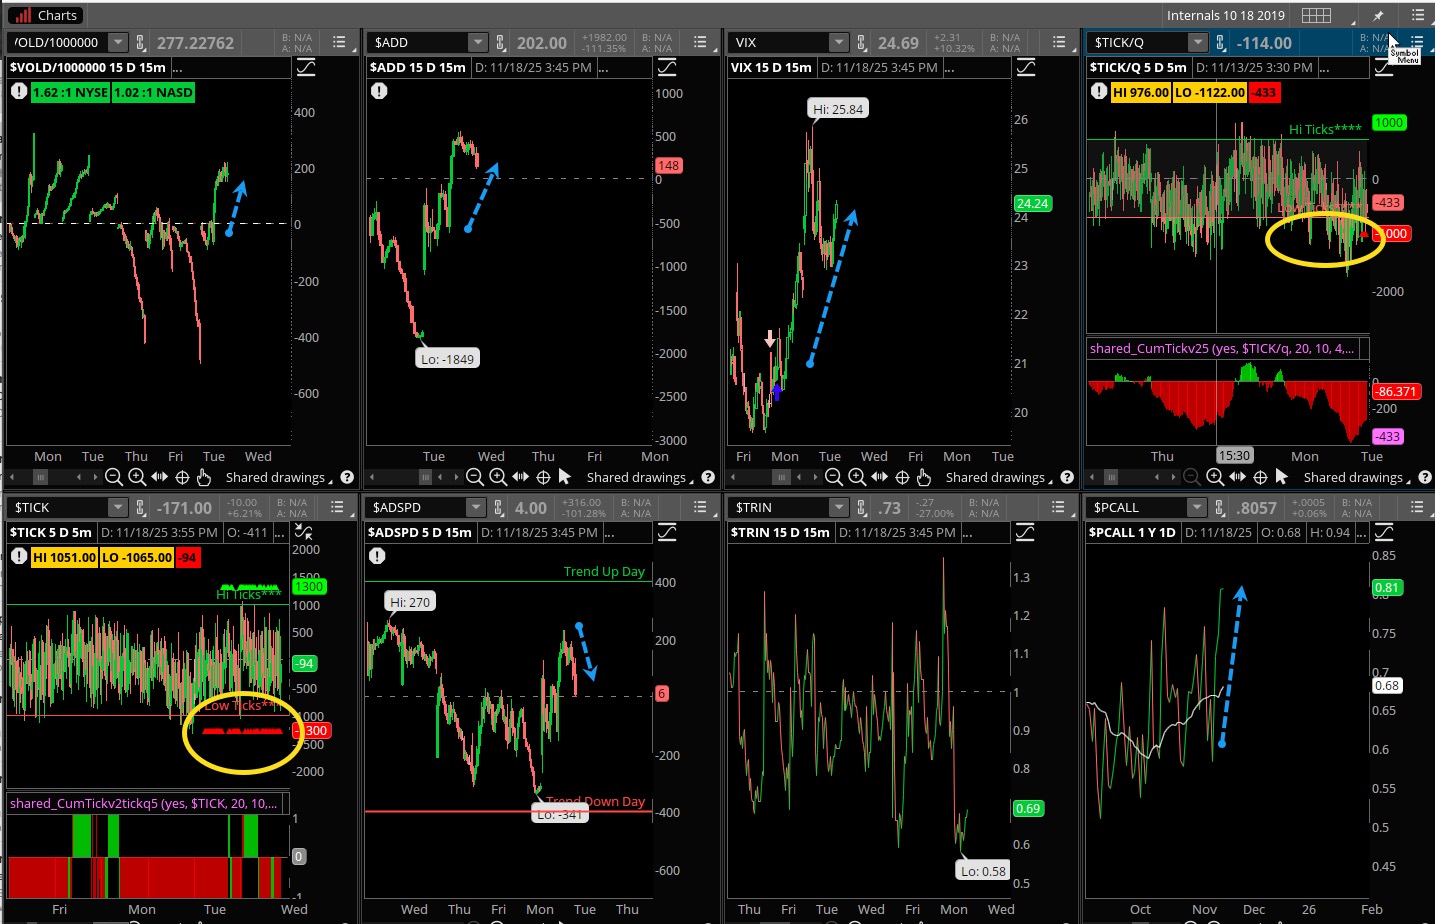
Task: Select the crosshair pan tool on VIX chart
Action: [902, 477]
